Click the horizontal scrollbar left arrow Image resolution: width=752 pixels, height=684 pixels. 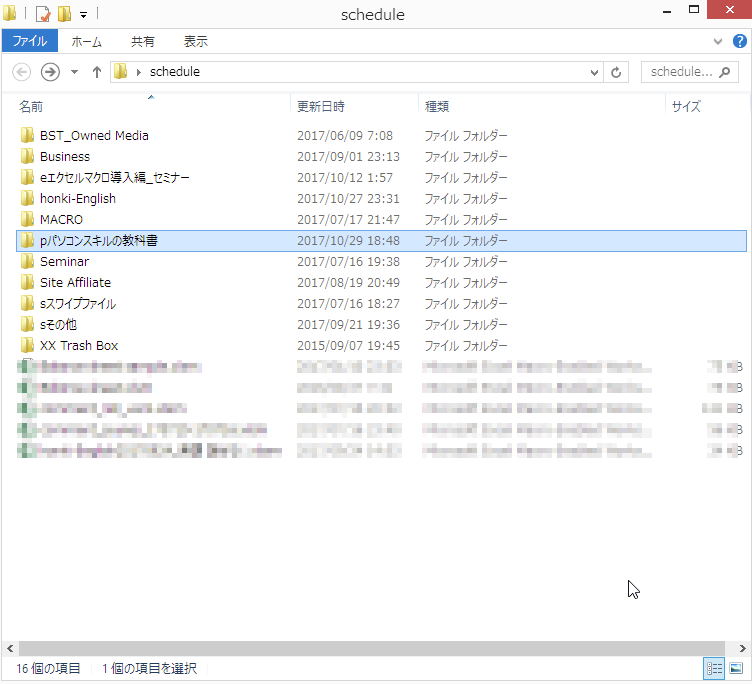point(10,649)
